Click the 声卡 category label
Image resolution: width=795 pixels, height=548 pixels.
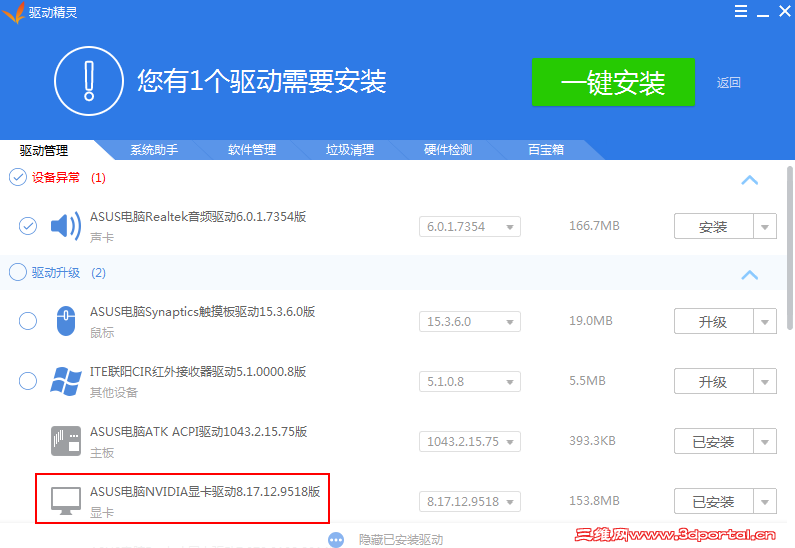tap(102, 237)
